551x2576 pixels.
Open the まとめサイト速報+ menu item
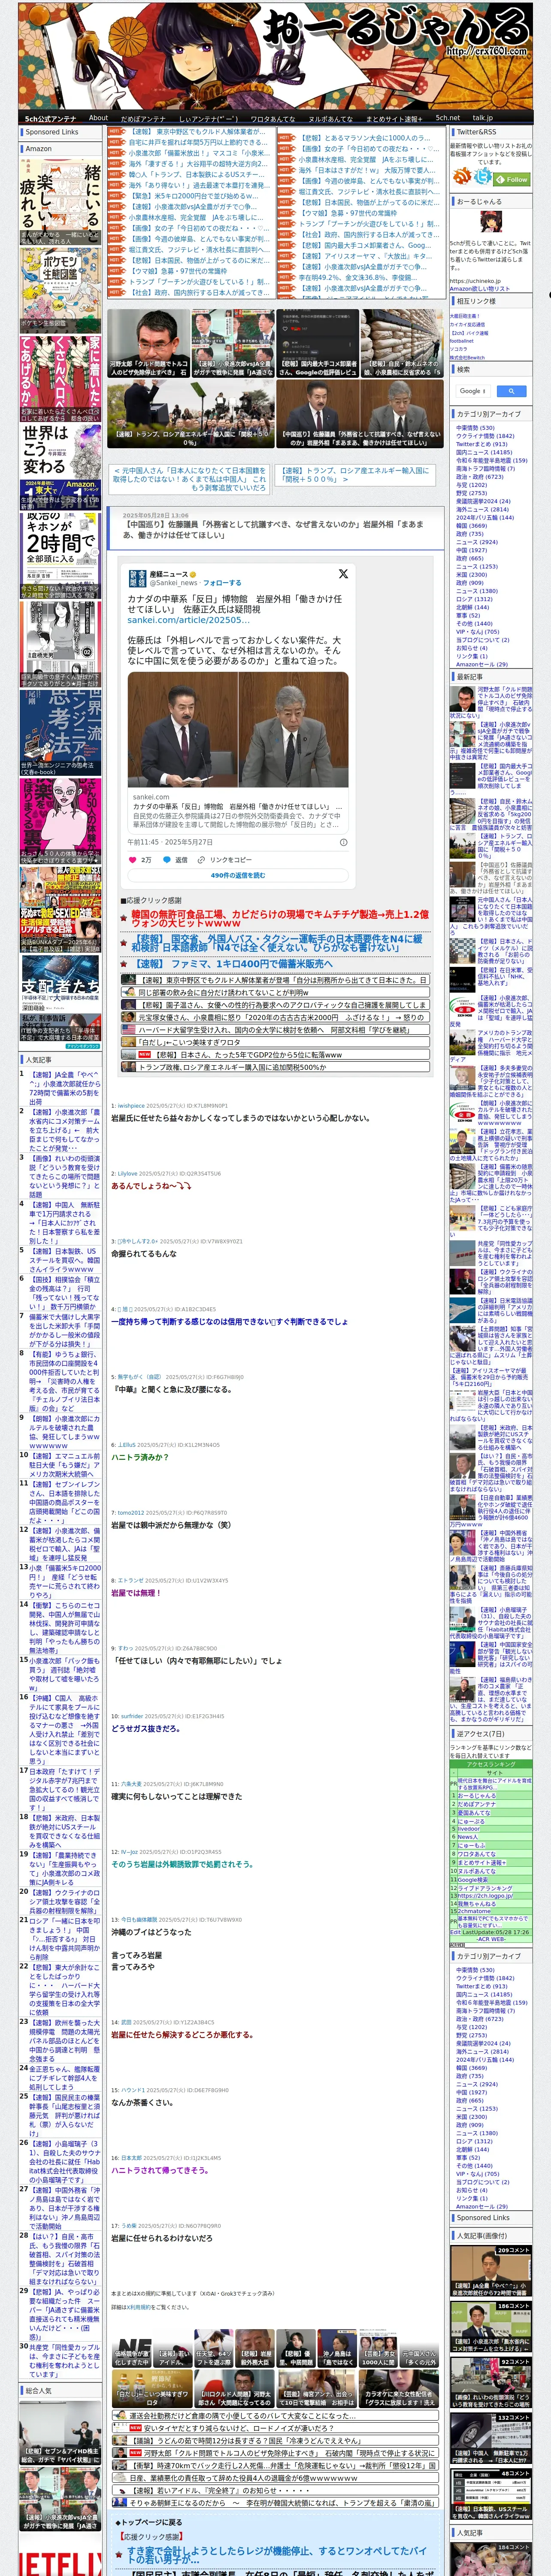394,118
